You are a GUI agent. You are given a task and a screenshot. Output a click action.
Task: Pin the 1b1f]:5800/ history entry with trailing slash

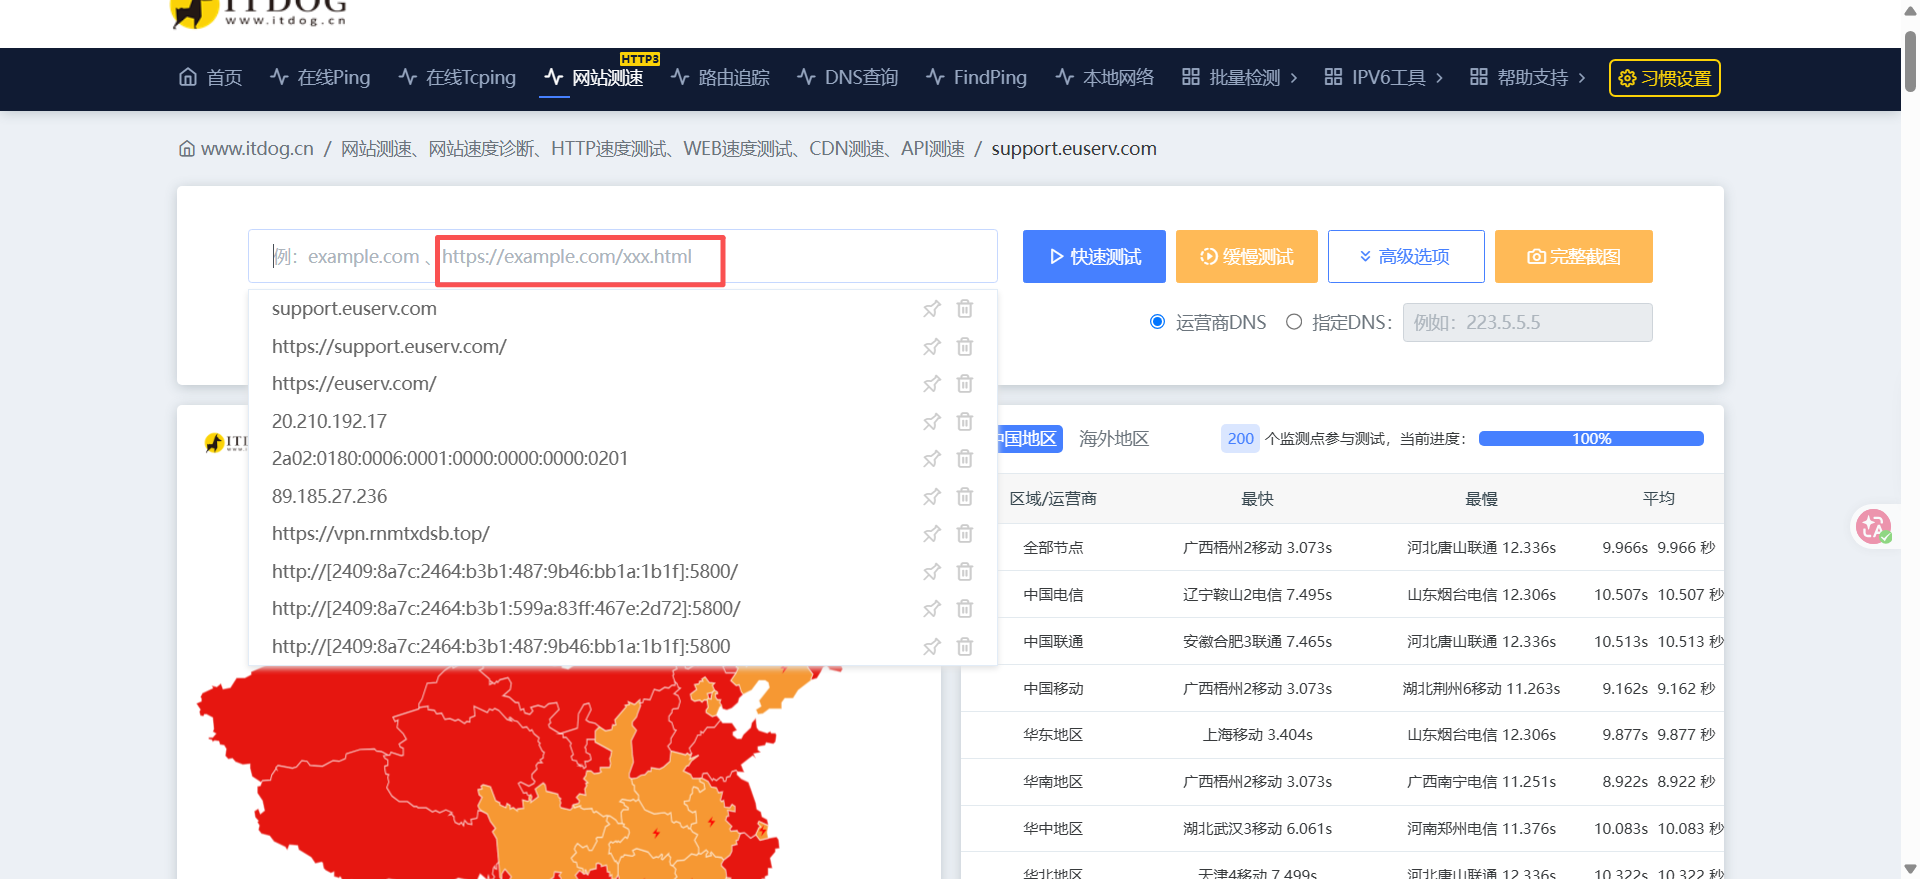point(932,572)
